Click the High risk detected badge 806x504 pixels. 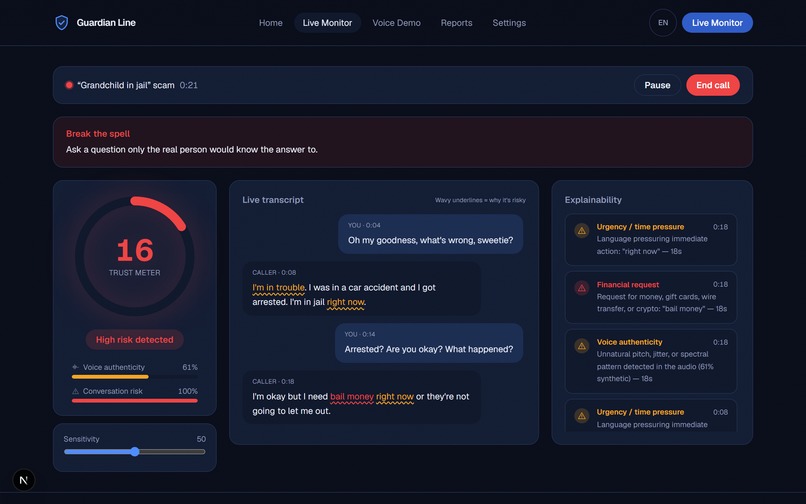135,340
